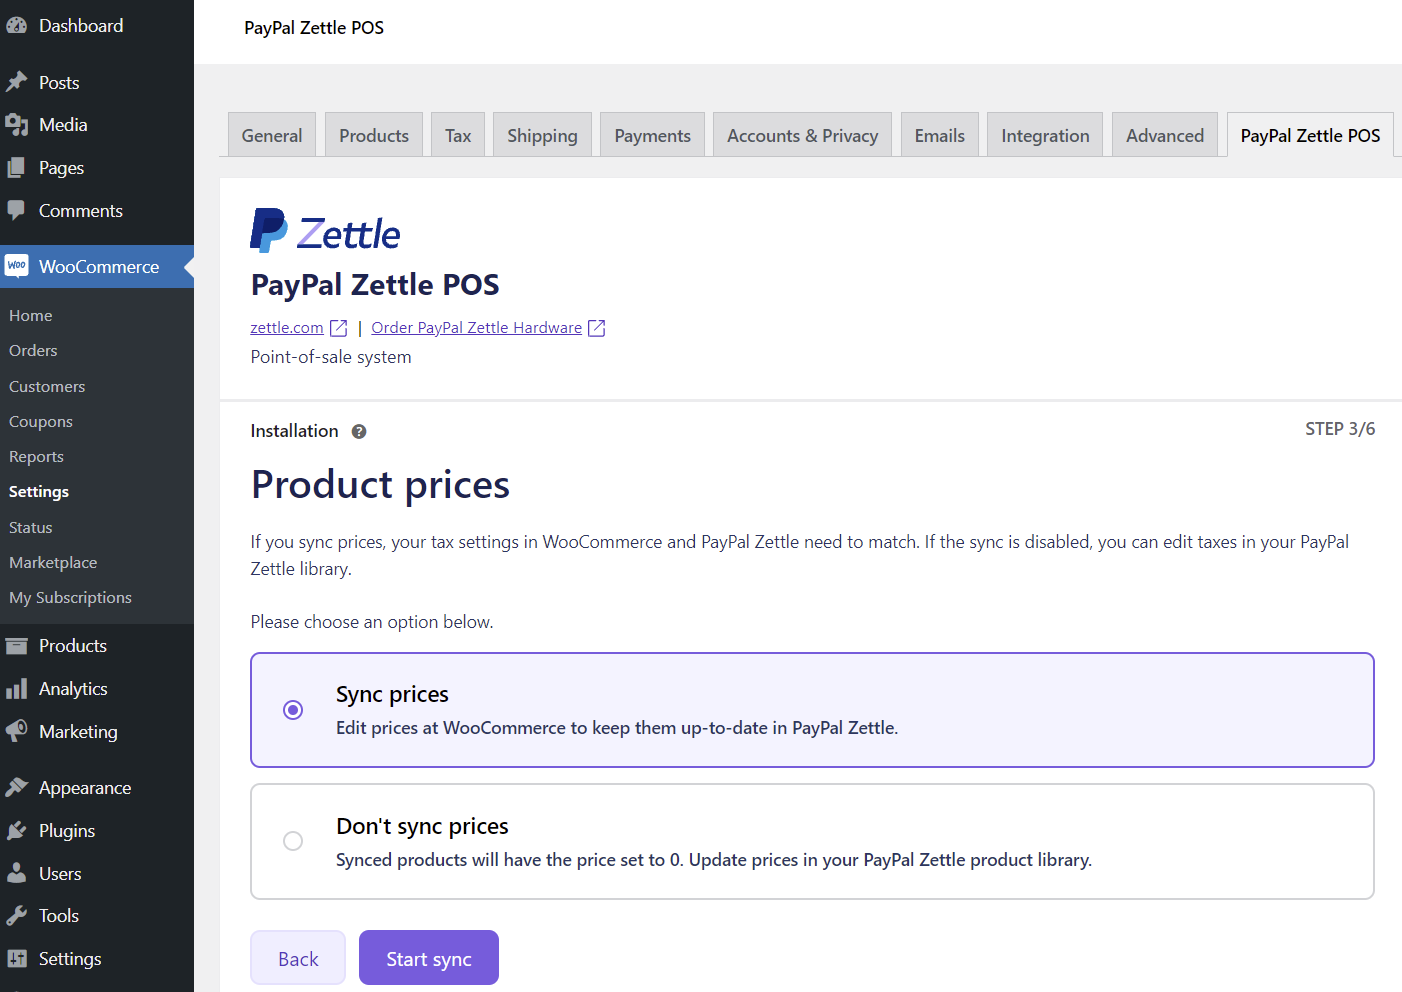1402x992 pixels.
Task: Click the Dashboard gauge icon in sidebar
Action: click(17, 26)
